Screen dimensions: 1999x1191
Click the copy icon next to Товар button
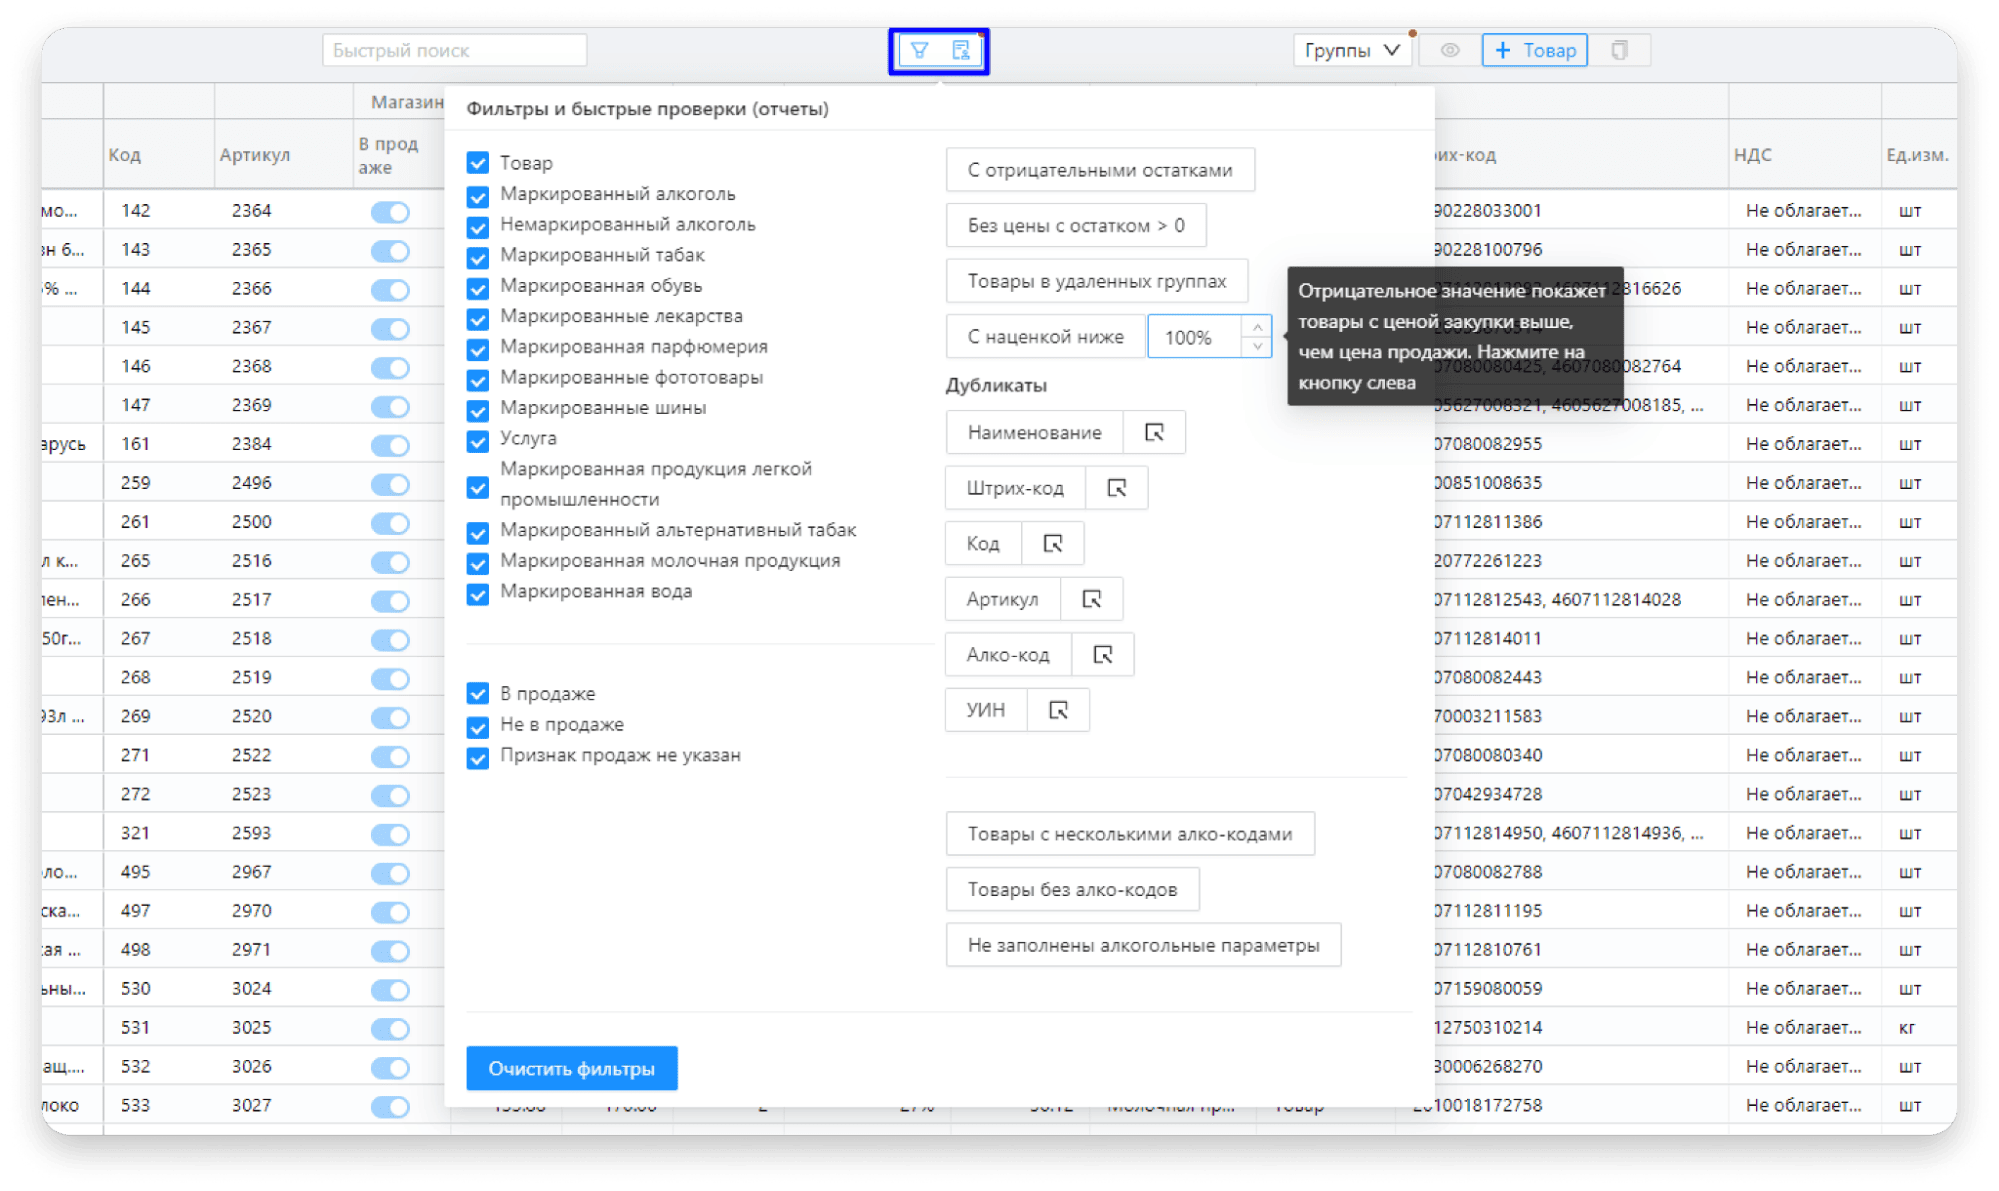click(x=1620, y=50)
